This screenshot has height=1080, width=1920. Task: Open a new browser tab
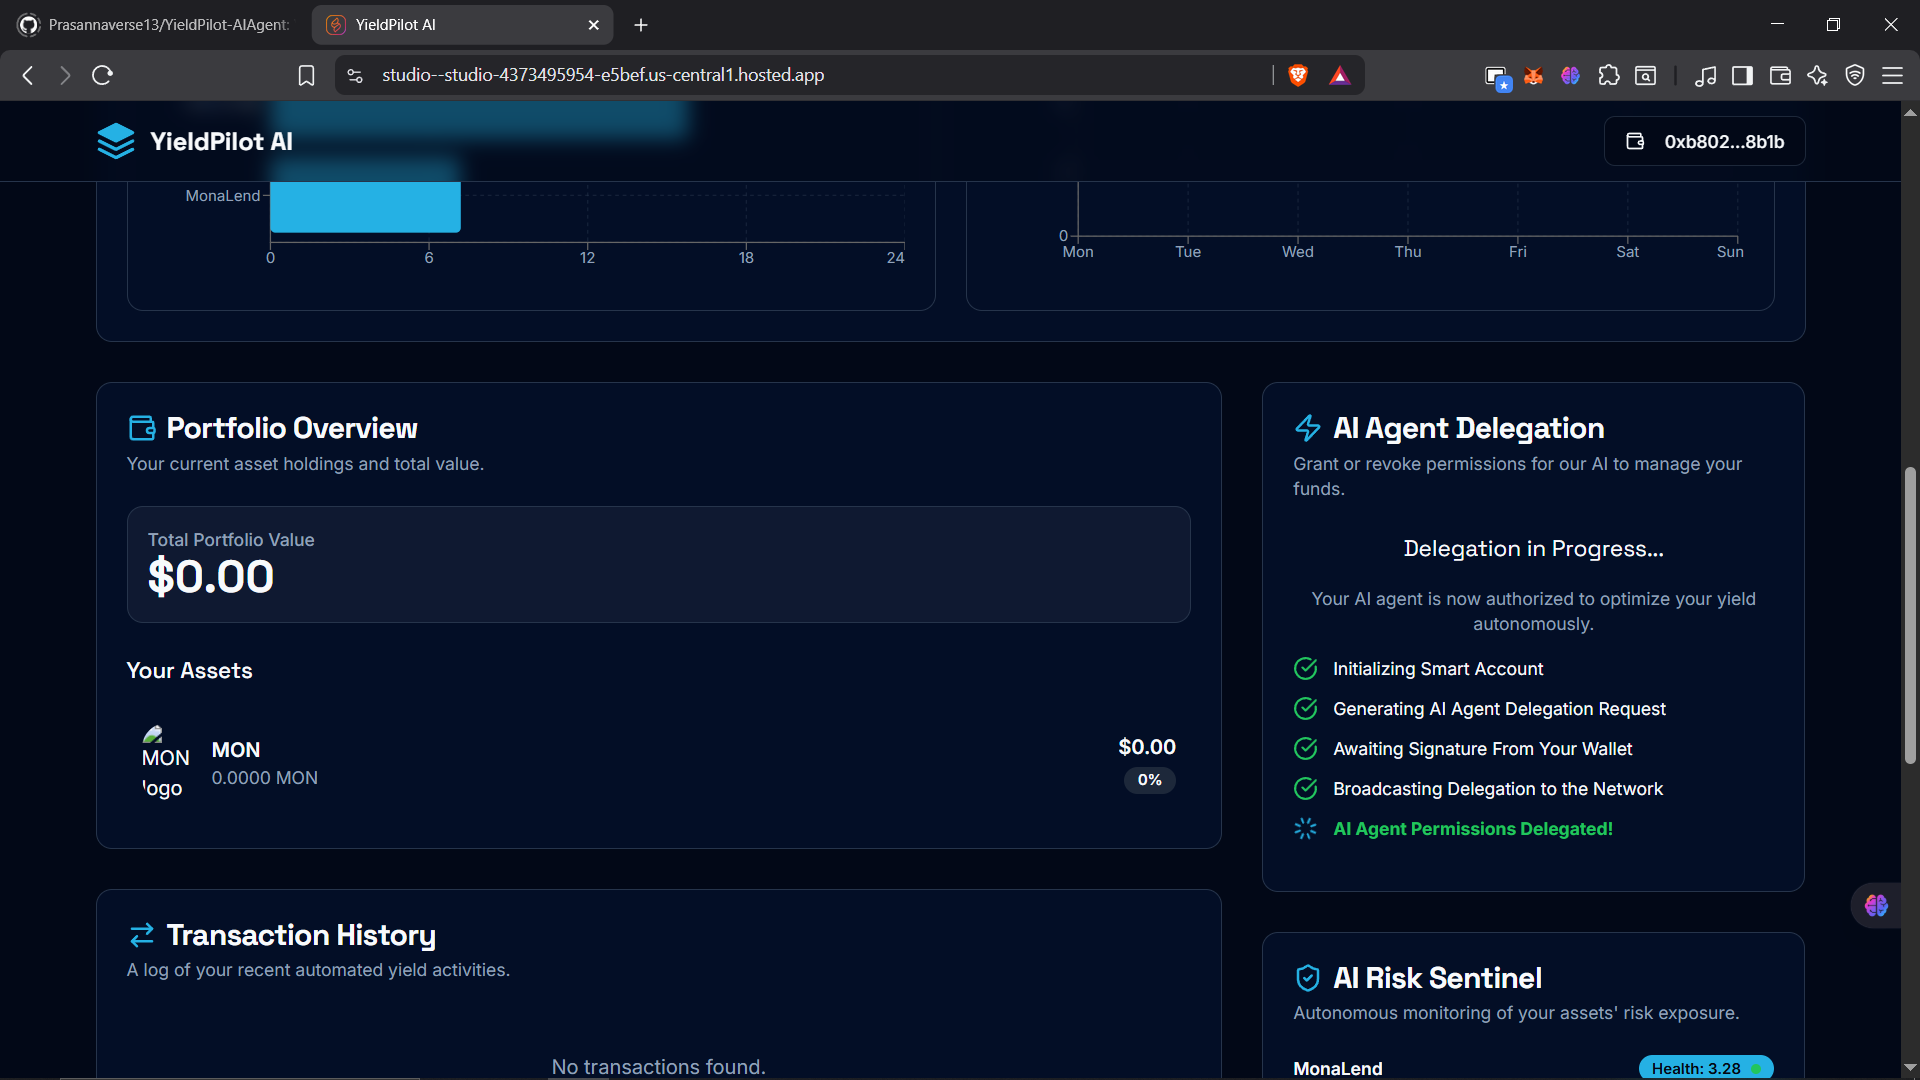tap(641, 25)
